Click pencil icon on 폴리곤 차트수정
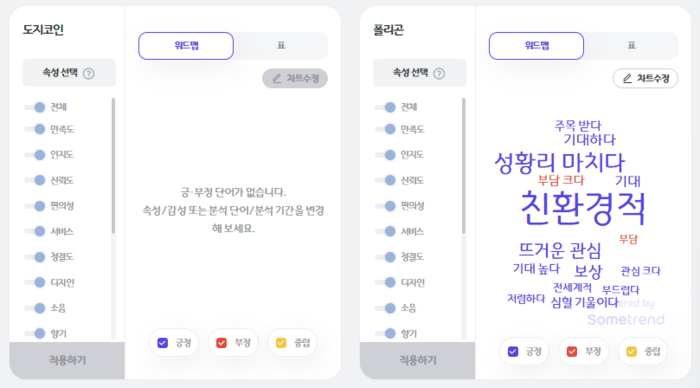The width and height of the screenshot is (700, 388). 627,79
